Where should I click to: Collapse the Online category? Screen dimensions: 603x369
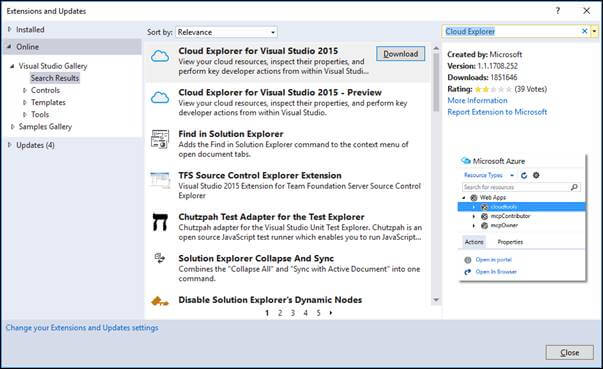[9, 47]
